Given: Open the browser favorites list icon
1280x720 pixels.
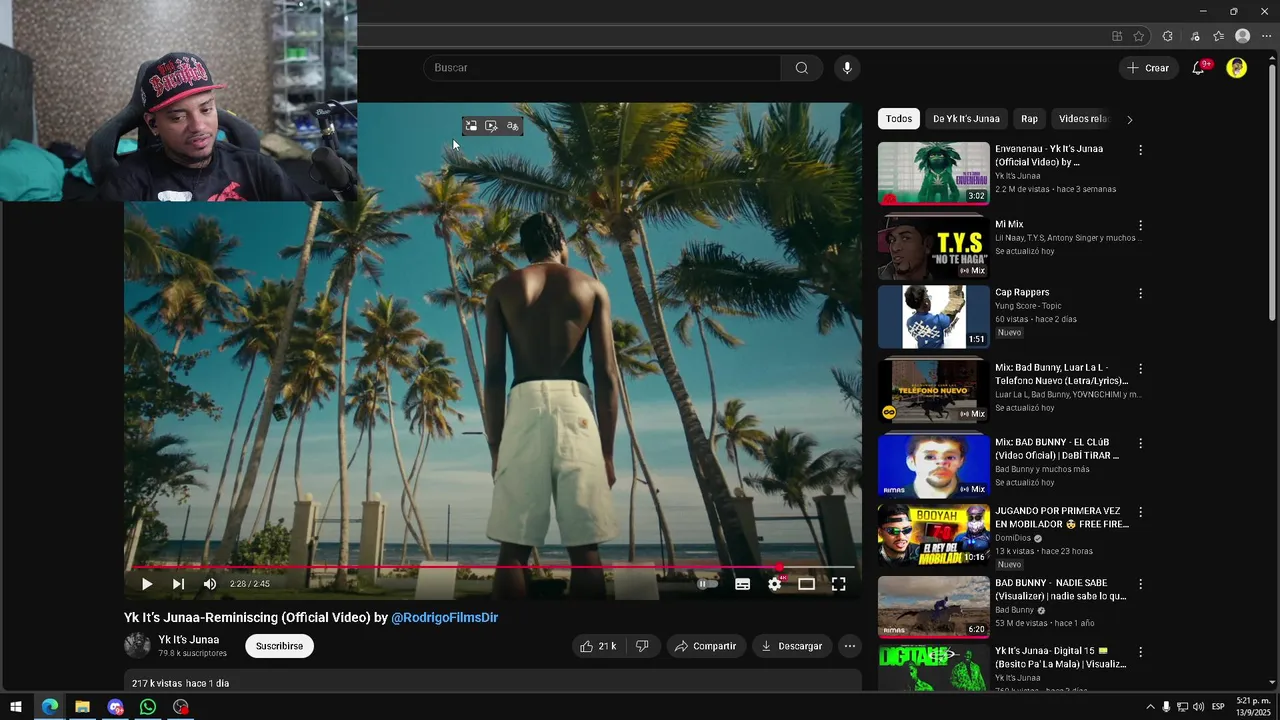Looking at the screenshot, I should tap(1218, 36).
